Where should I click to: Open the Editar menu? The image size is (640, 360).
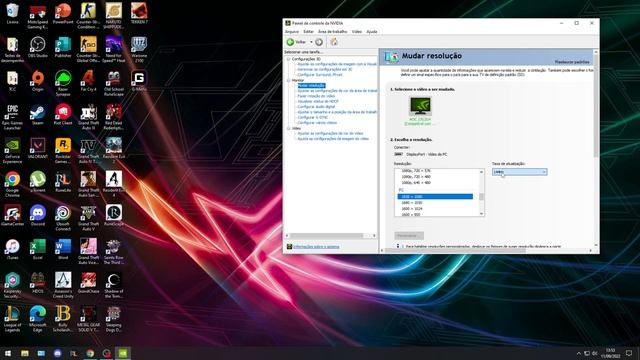point(309,31)
